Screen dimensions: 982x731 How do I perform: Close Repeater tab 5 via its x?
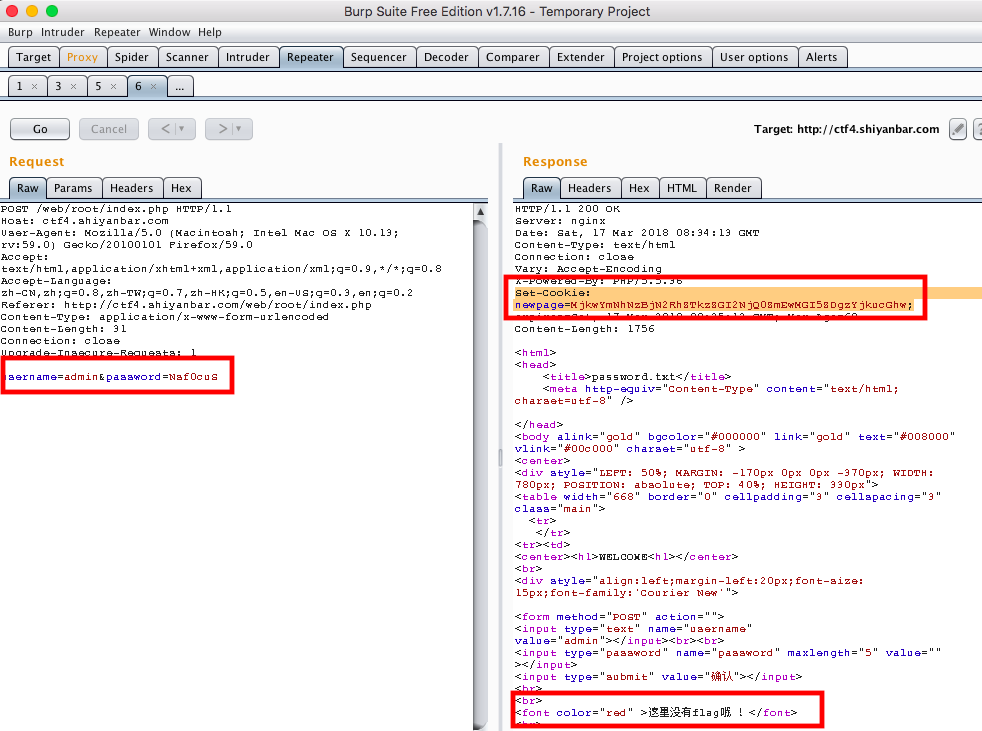[x=113, y=86]
